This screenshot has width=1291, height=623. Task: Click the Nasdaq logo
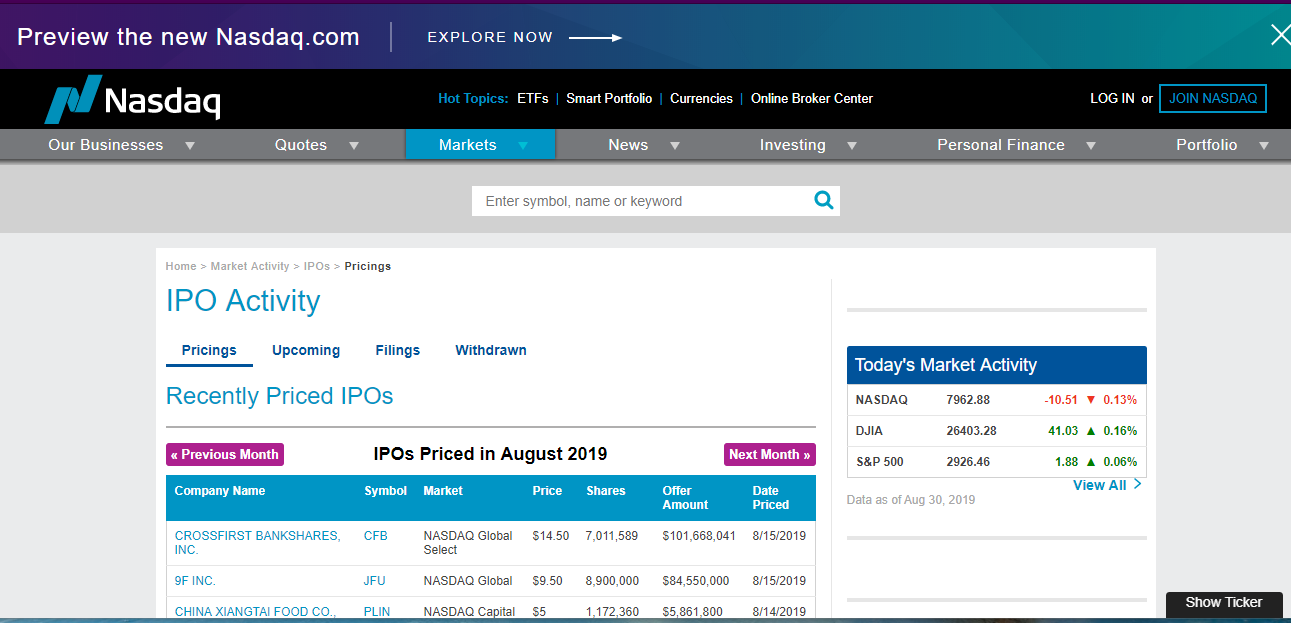tap(132, 98)
